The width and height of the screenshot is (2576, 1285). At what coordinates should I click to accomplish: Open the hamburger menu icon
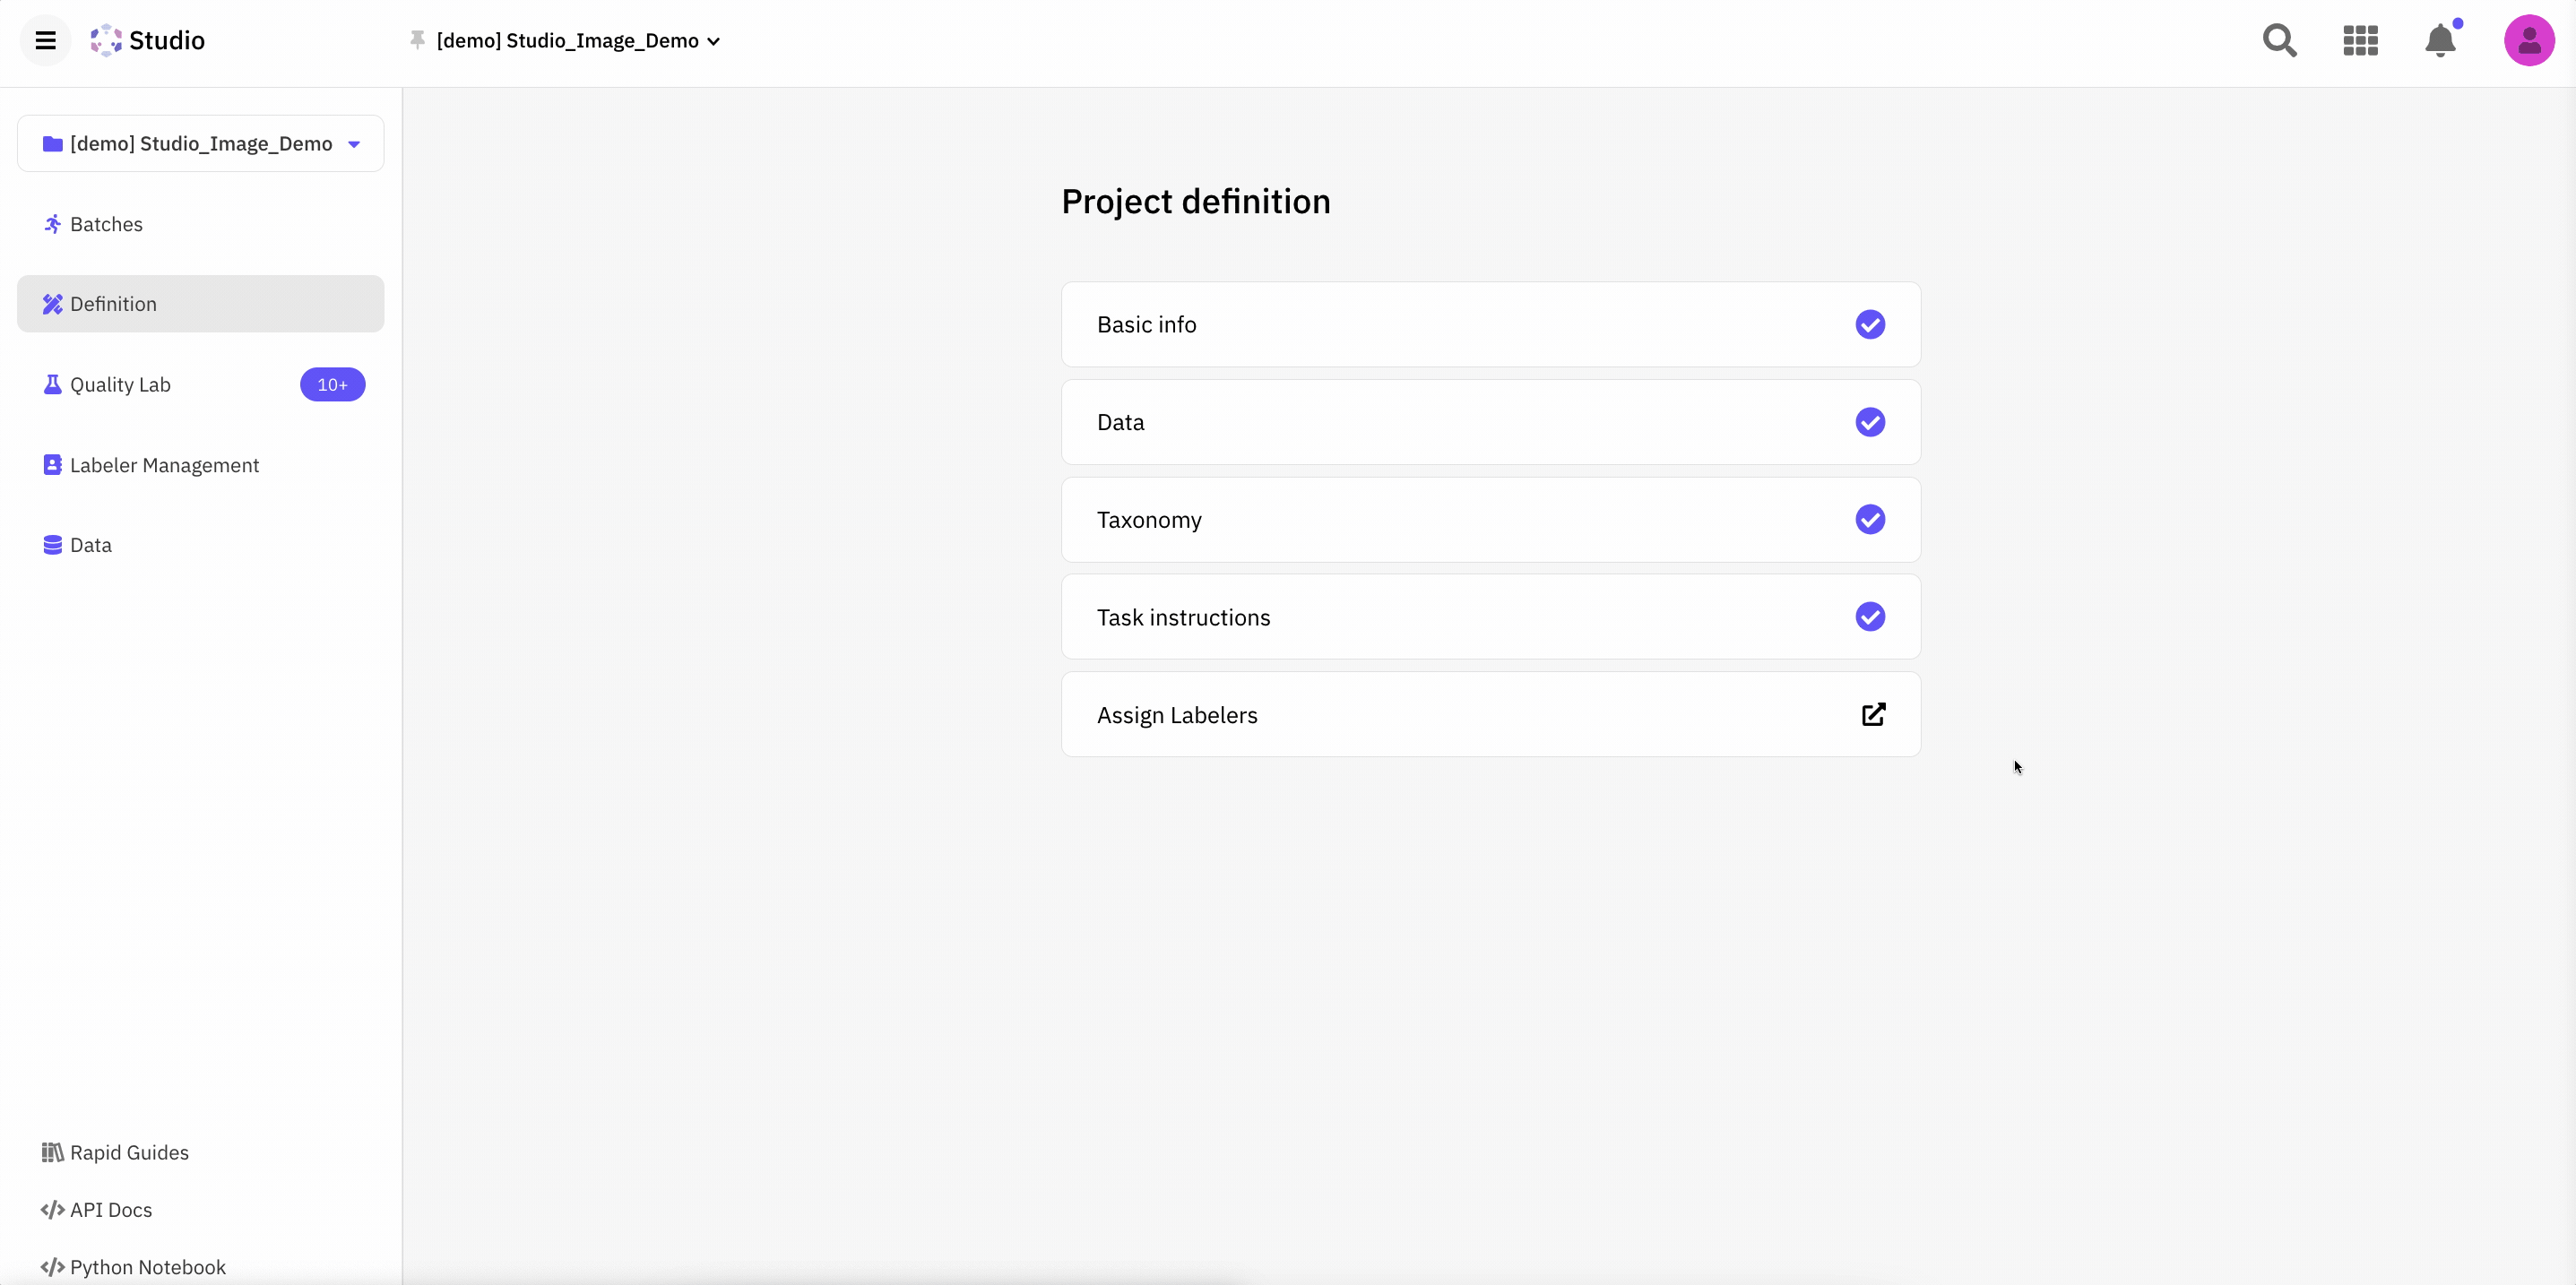45,40
